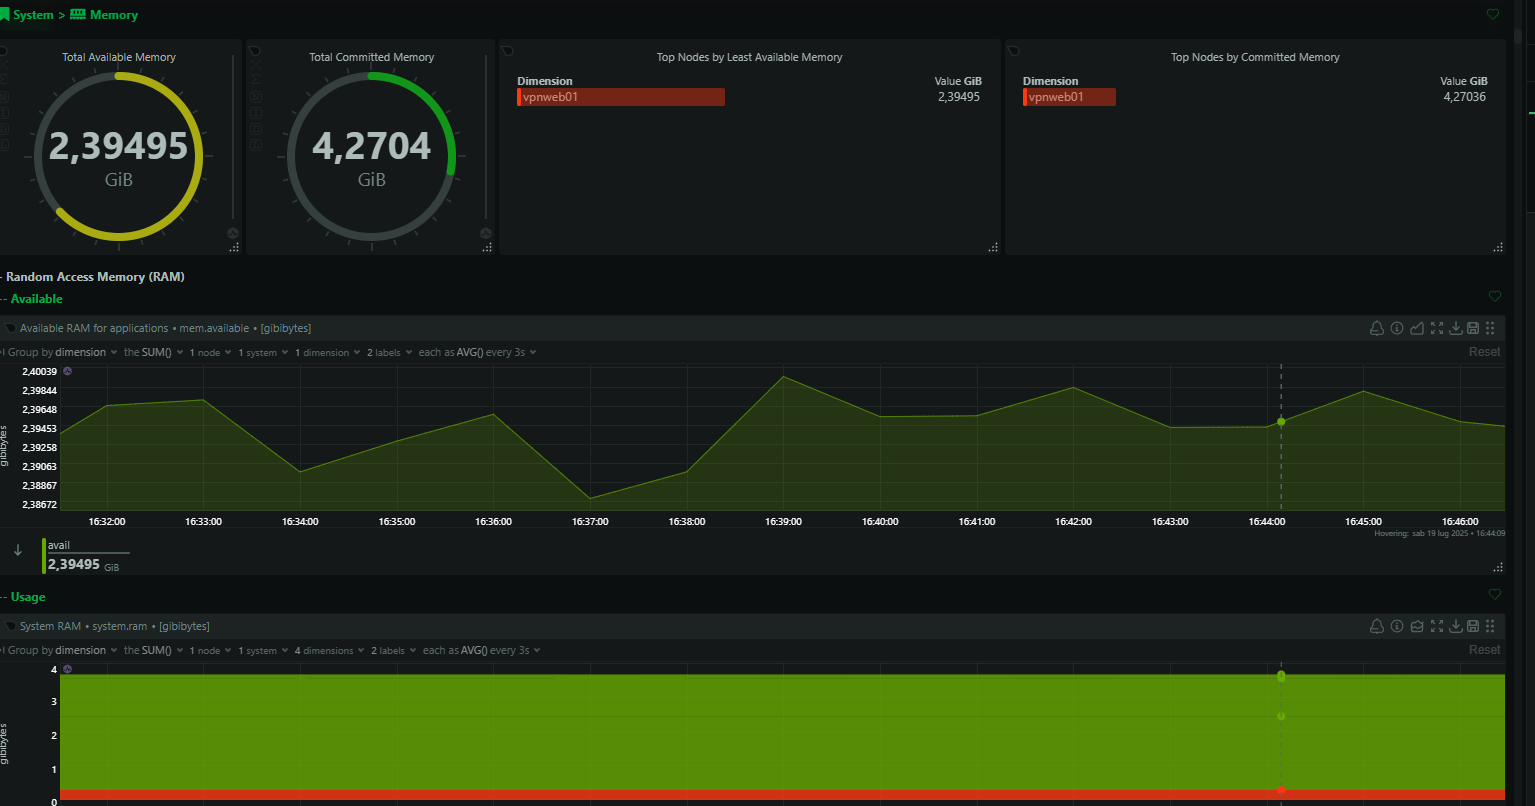Screen dimensions: 1535x806
Task: Click anomaly icon next to System RAM axis 4
Action: coord(68,669)
